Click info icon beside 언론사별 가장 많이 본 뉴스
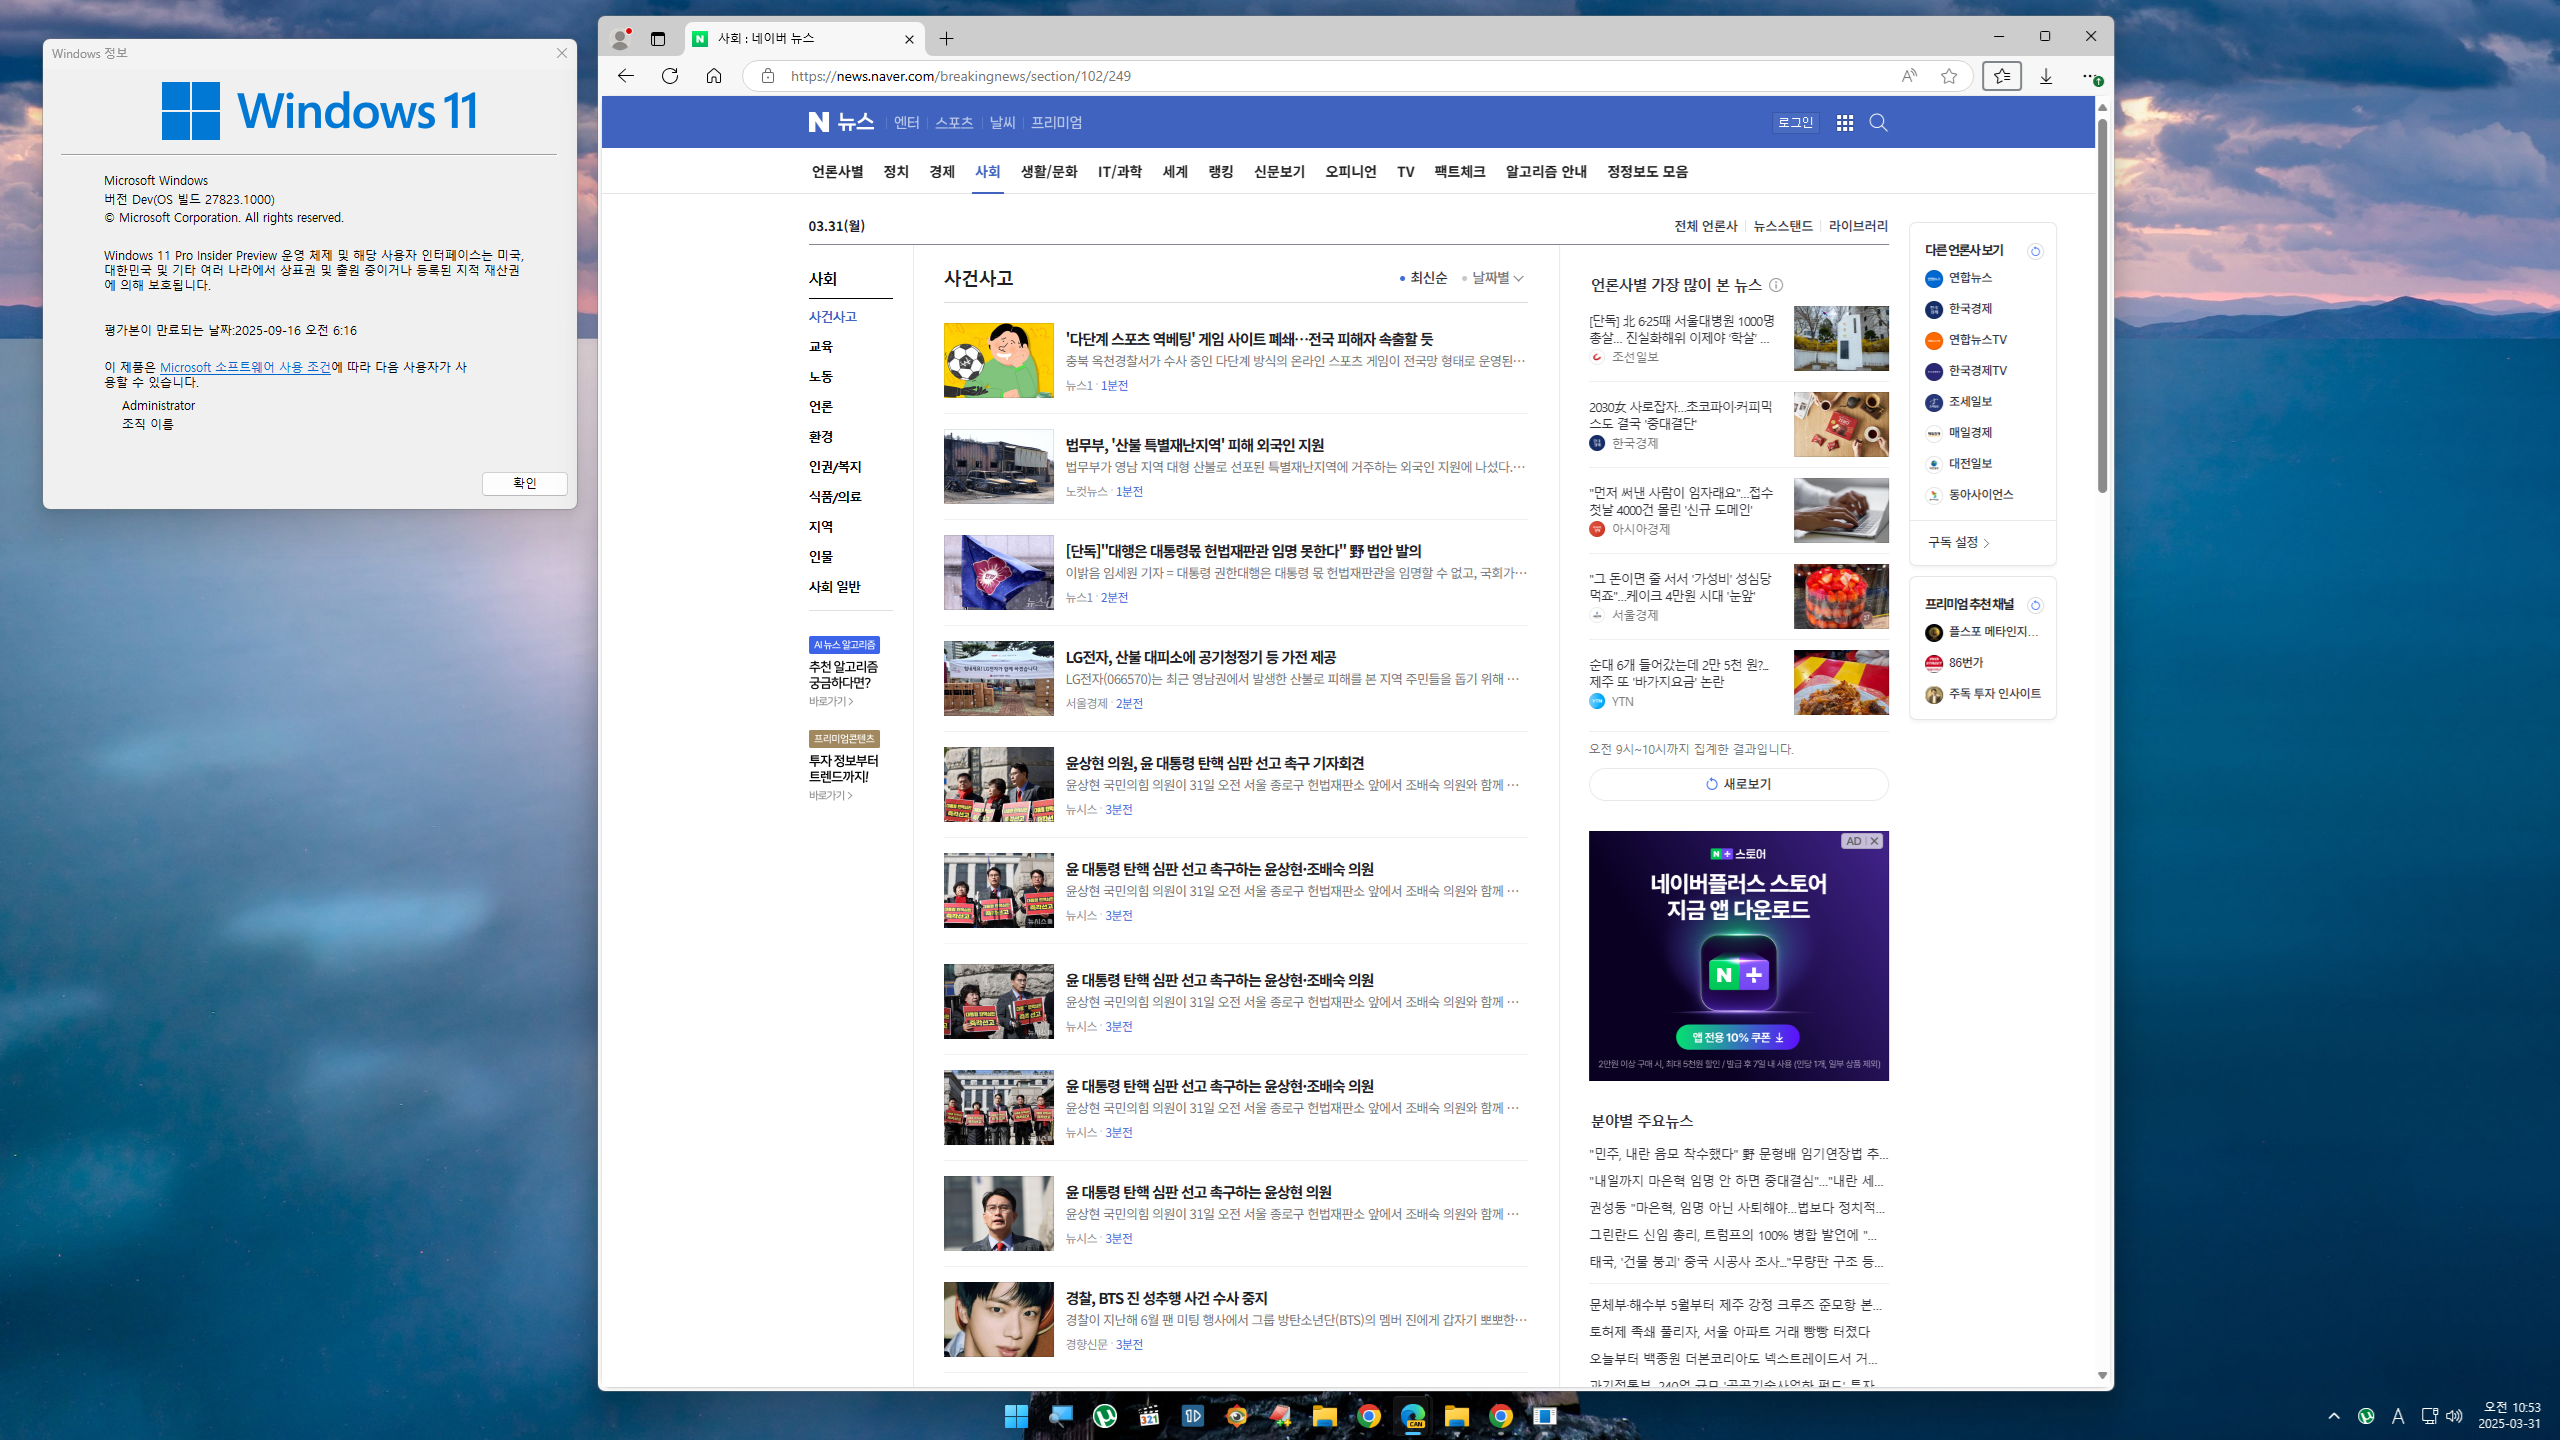2560x1440 pixels. [x=1776, y=285]
